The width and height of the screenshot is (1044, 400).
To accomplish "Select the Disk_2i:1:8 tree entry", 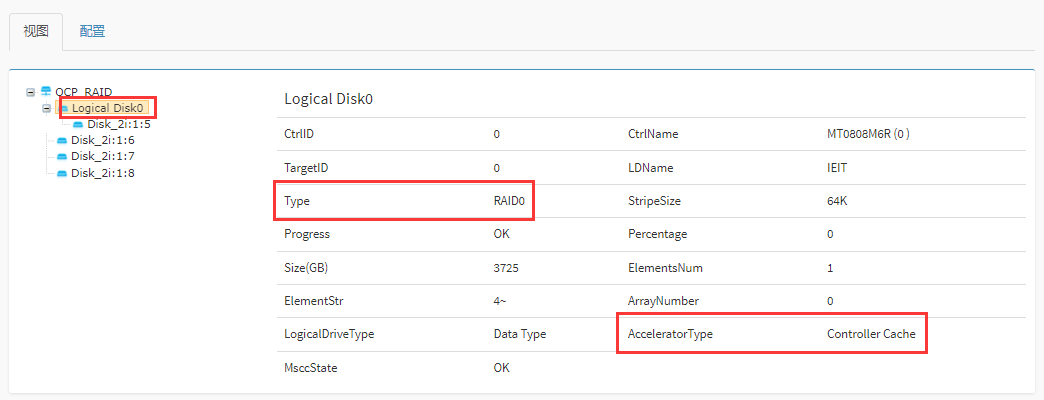I will coord(103,173).
